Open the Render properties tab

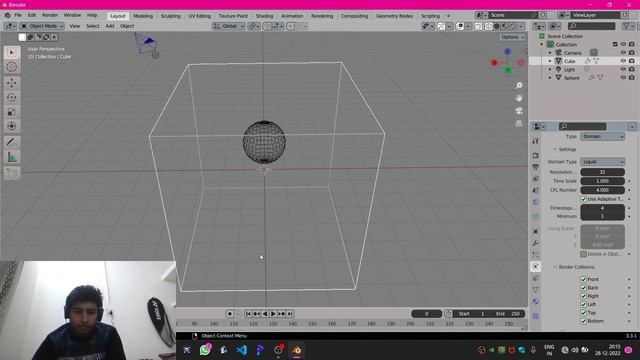pos(536,156)
